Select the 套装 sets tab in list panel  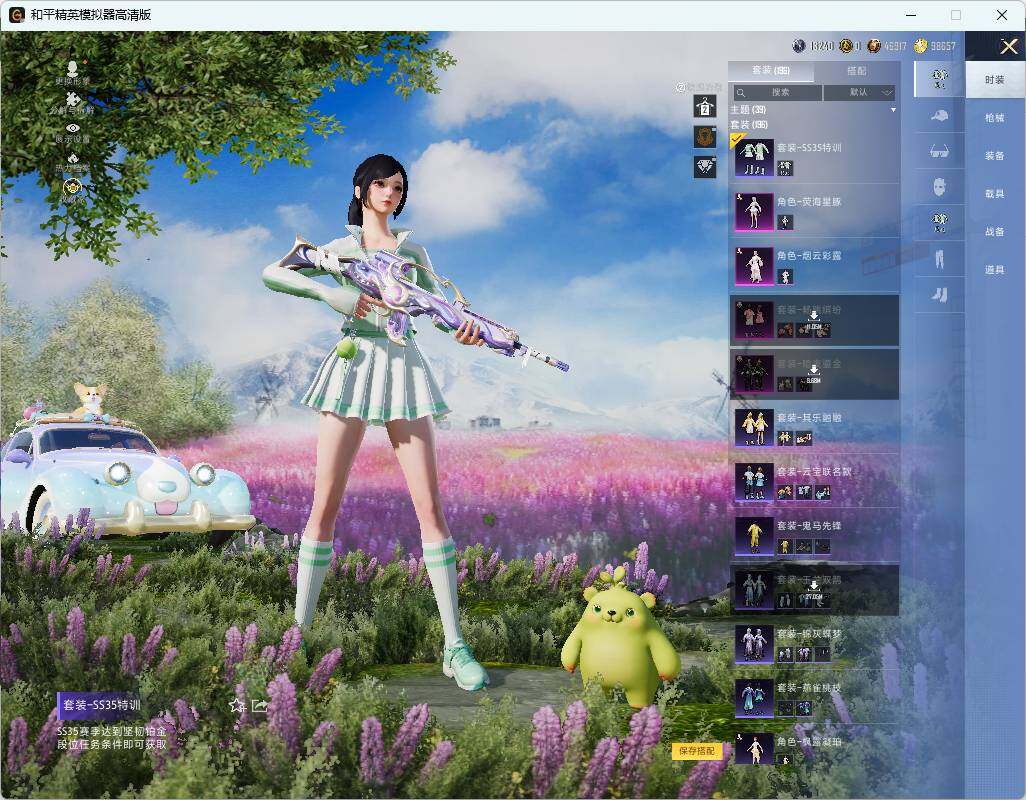pos(771,71)
